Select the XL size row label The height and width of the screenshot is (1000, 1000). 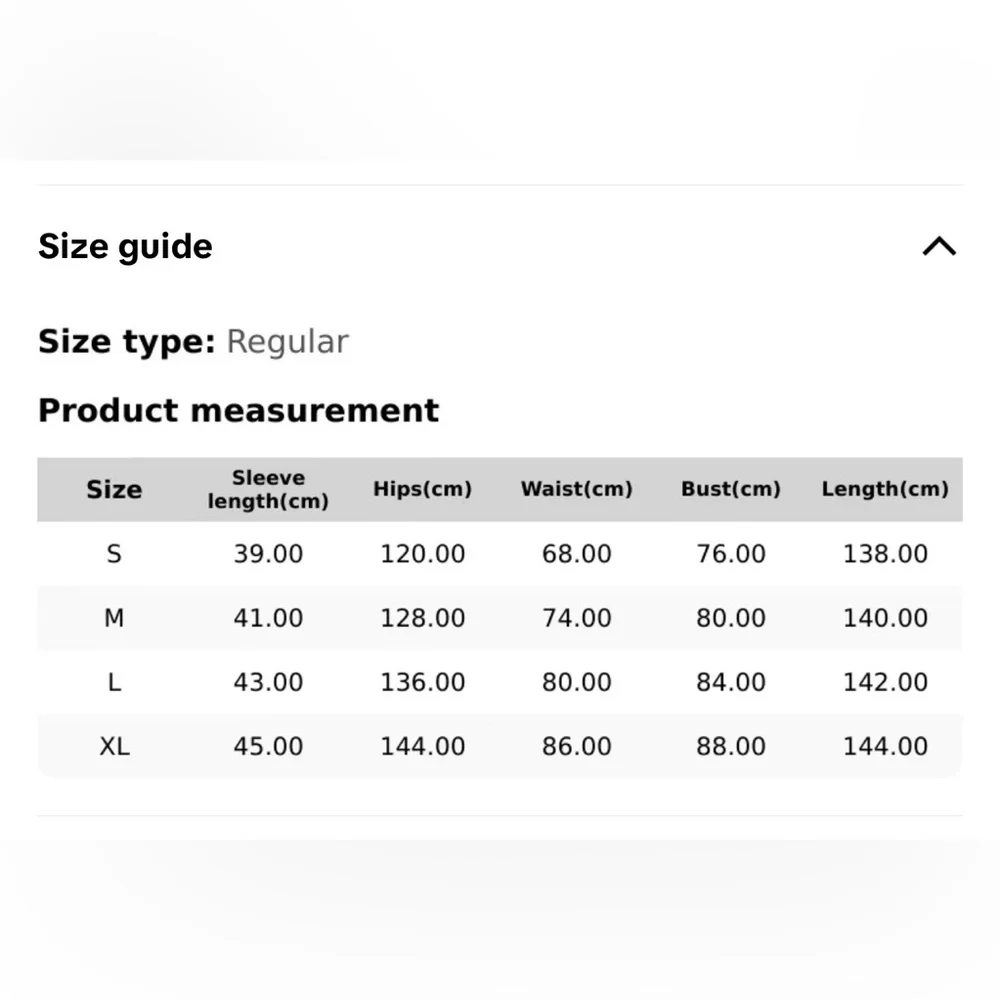(114, 746)
